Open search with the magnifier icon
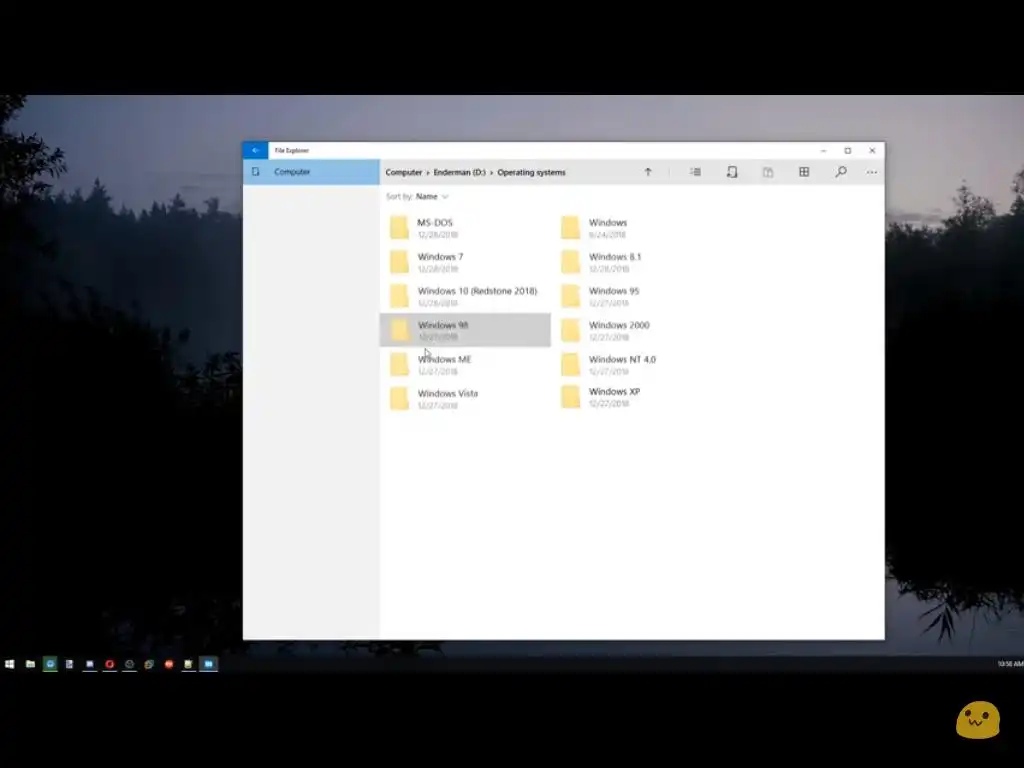The image size is (1024, 768). (840, 172)
